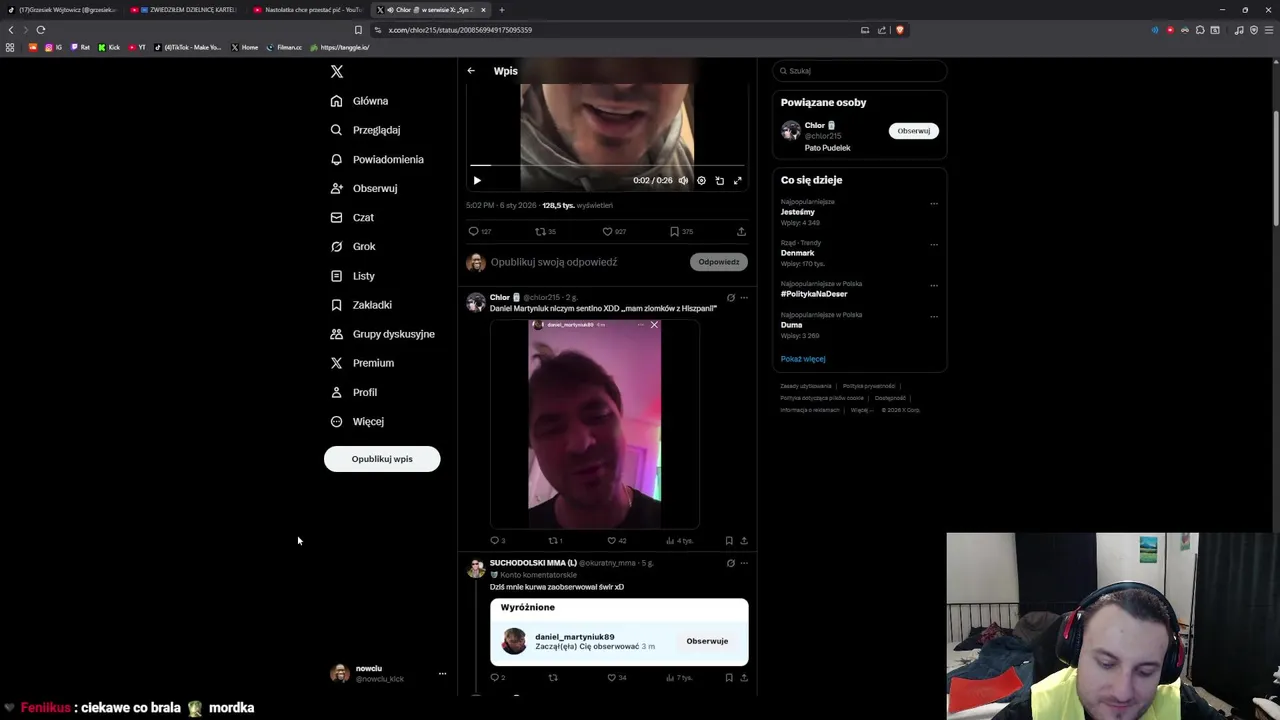Click Pokaż więcej under trends

click(803, 359)
